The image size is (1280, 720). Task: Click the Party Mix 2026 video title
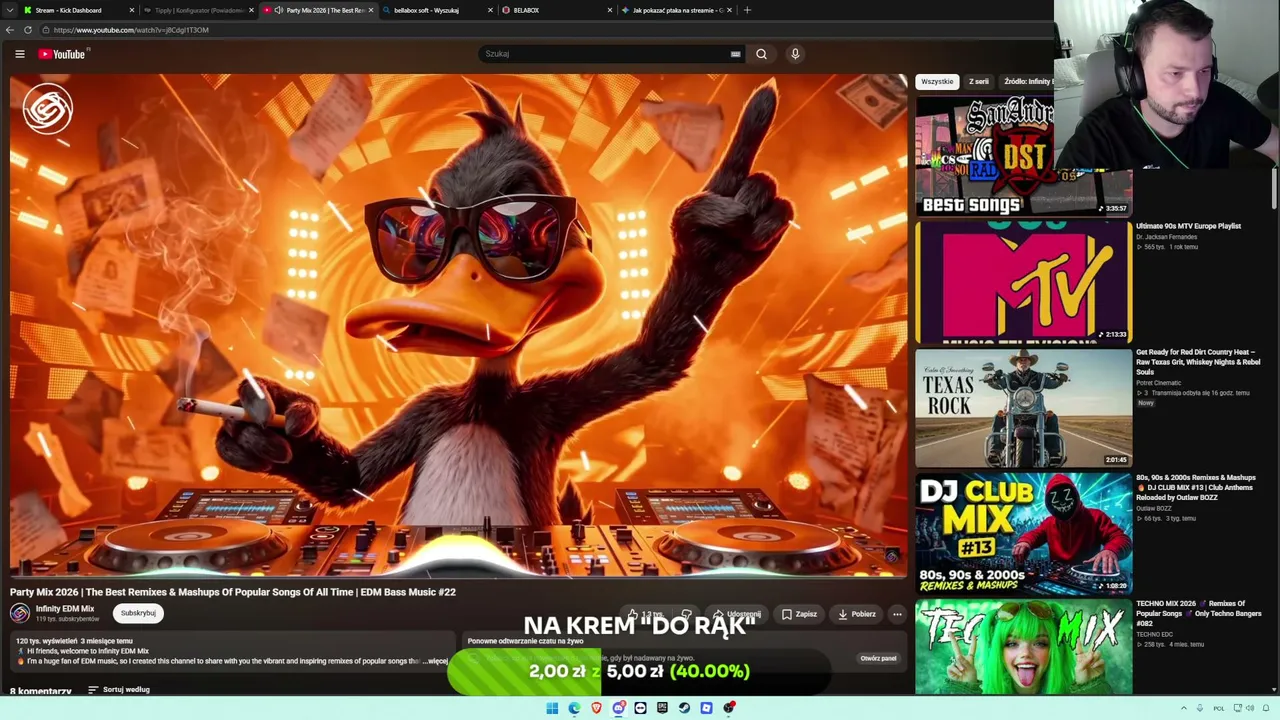(233, 592)
